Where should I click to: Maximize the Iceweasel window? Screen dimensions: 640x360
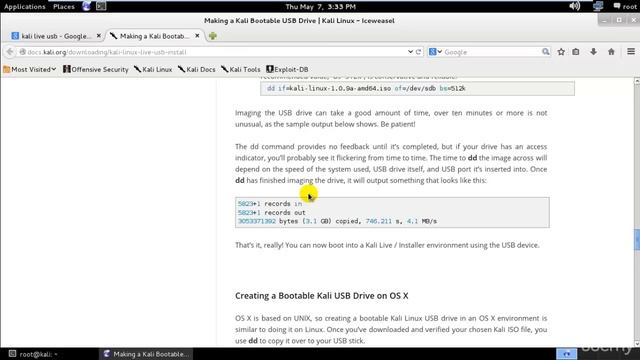coord(619,20)
